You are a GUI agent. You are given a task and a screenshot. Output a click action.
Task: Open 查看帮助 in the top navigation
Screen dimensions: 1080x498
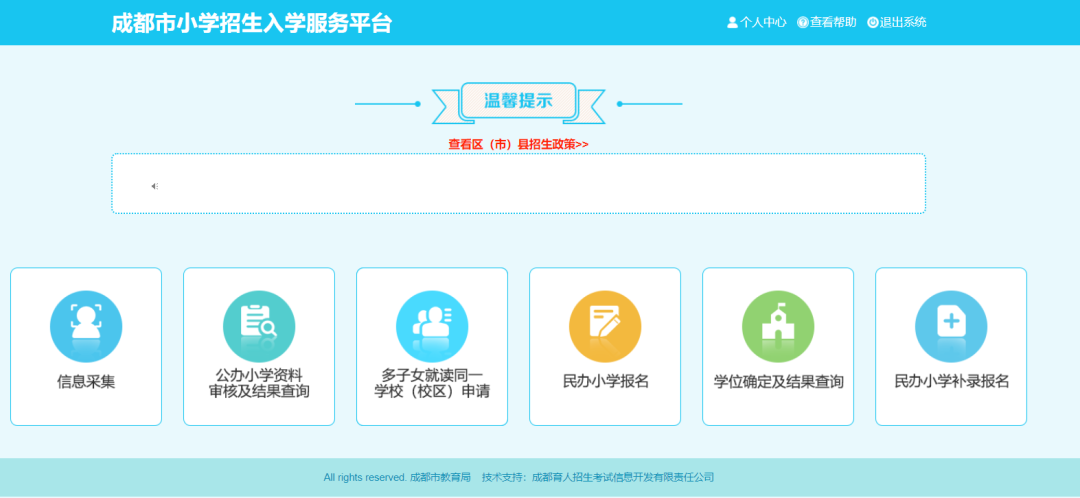pos(833,23)
